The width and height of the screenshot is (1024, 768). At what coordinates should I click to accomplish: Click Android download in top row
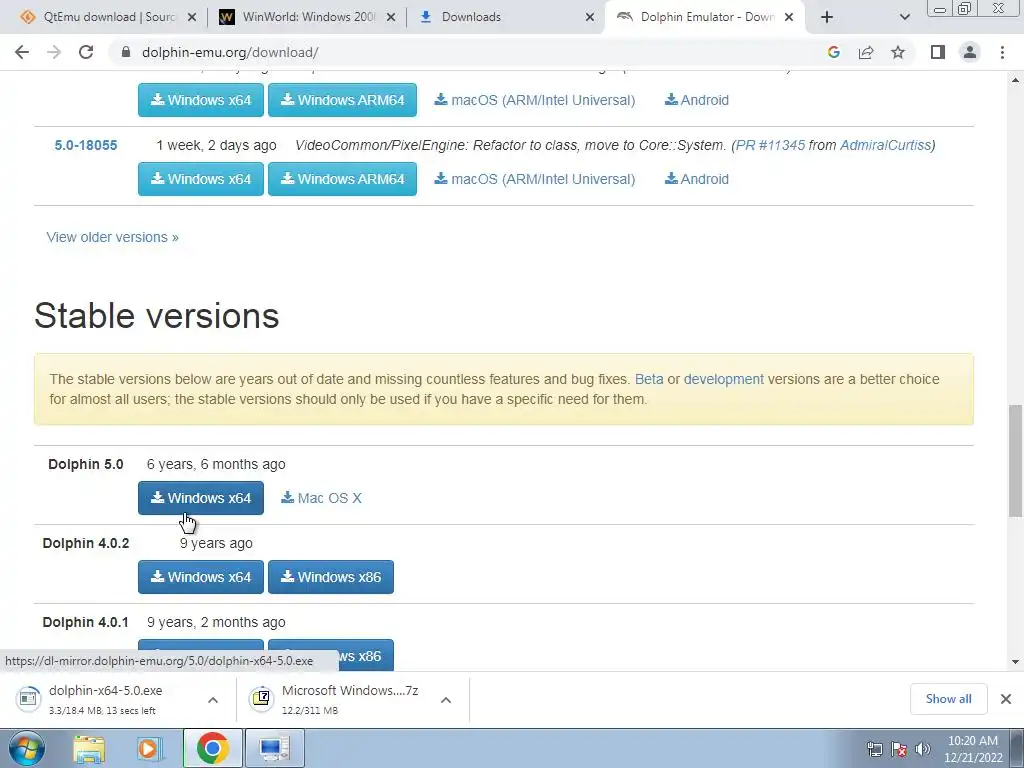tap(697, 100)
